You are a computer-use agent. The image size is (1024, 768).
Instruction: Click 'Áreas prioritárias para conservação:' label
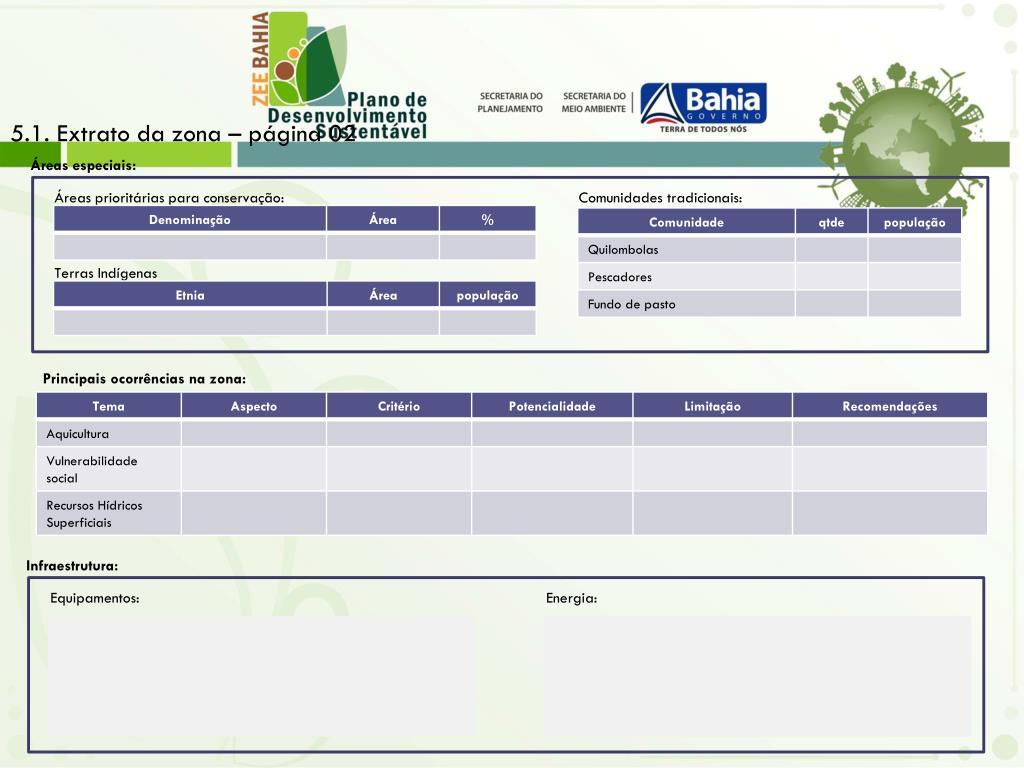169,198
